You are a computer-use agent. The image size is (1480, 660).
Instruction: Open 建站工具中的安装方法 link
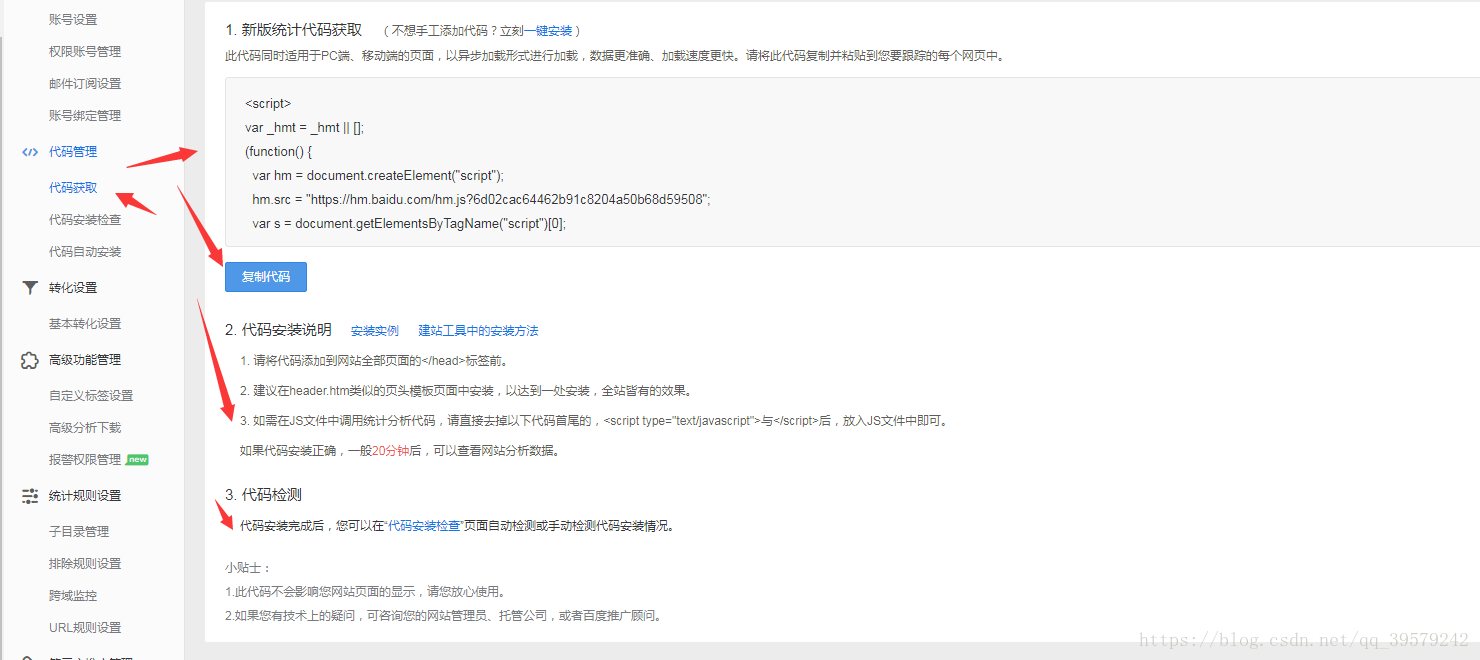pyautogui.click(x=478, y=331)
